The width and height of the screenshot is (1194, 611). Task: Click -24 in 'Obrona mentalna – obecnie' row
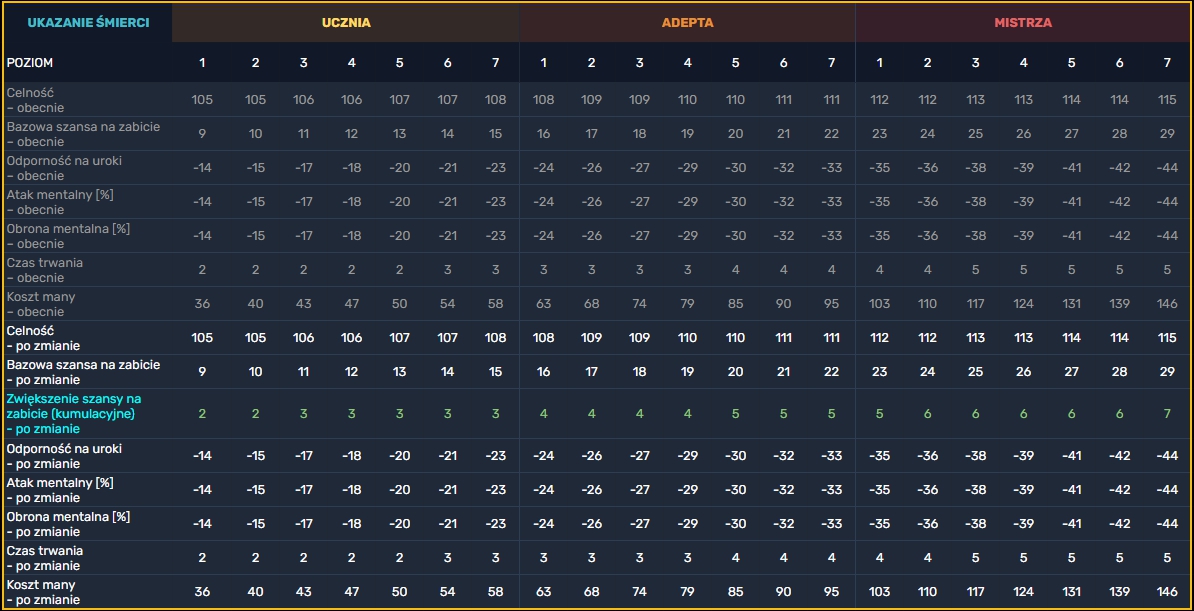(x=544, y=235)
